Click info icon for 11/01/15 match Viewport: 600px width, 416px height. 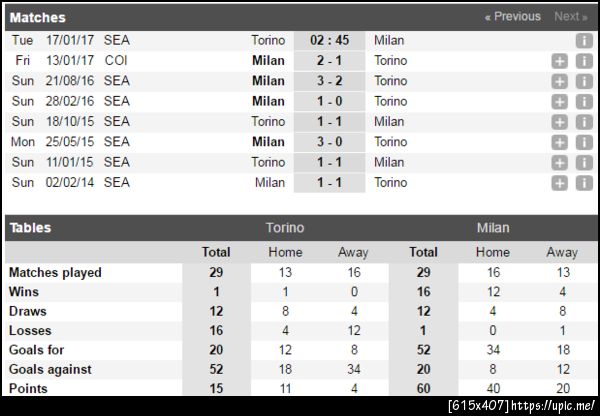pos(583,163)
